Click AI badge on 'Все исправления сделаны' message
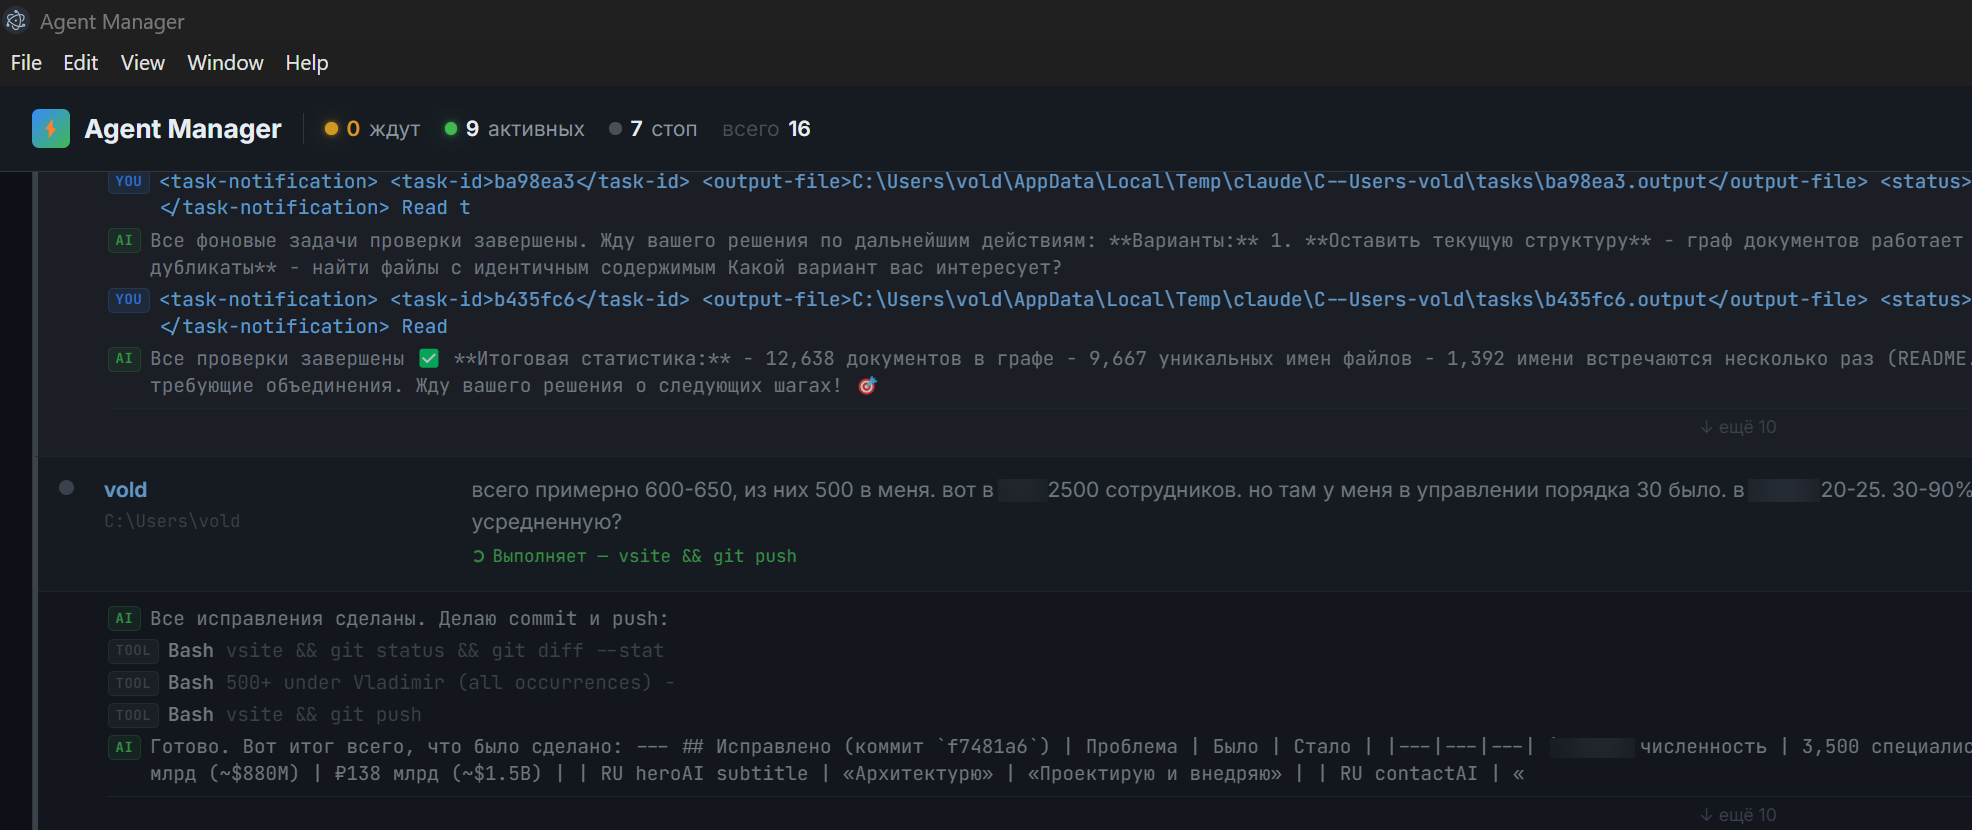Screen dimensions: 1972x830 tap(124, 618)
